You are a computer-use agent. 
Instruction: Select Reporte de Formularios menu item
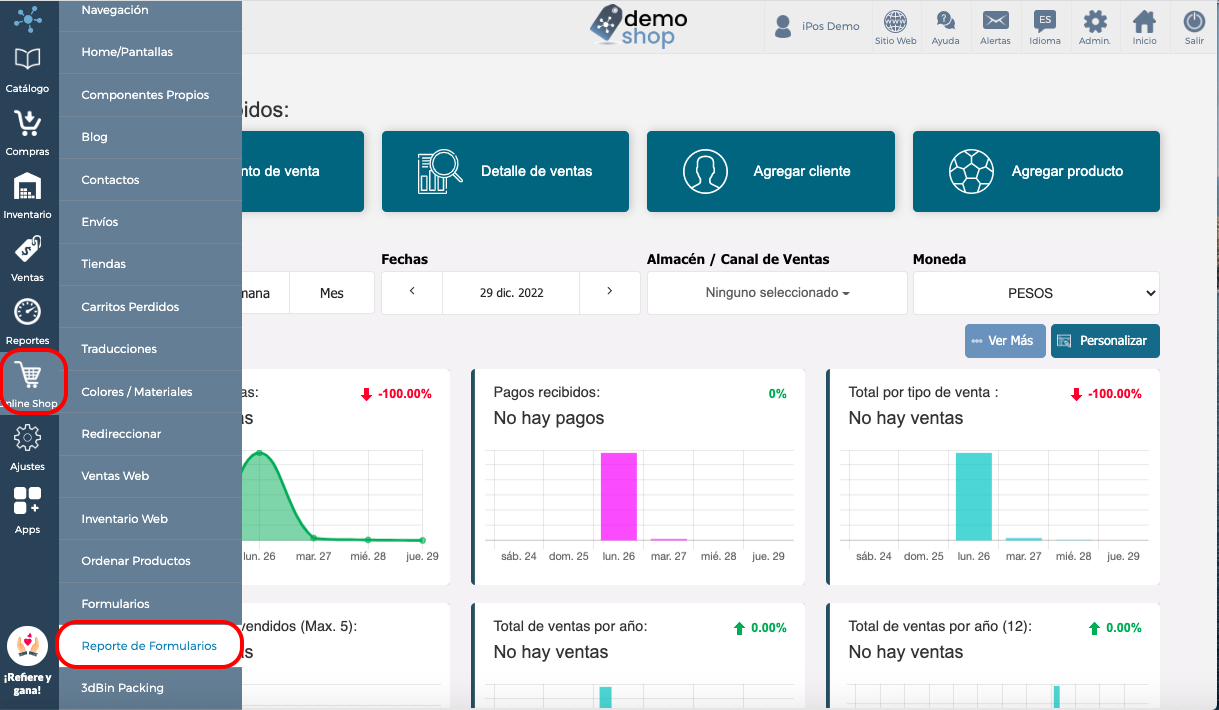click(x=149, y=646)
